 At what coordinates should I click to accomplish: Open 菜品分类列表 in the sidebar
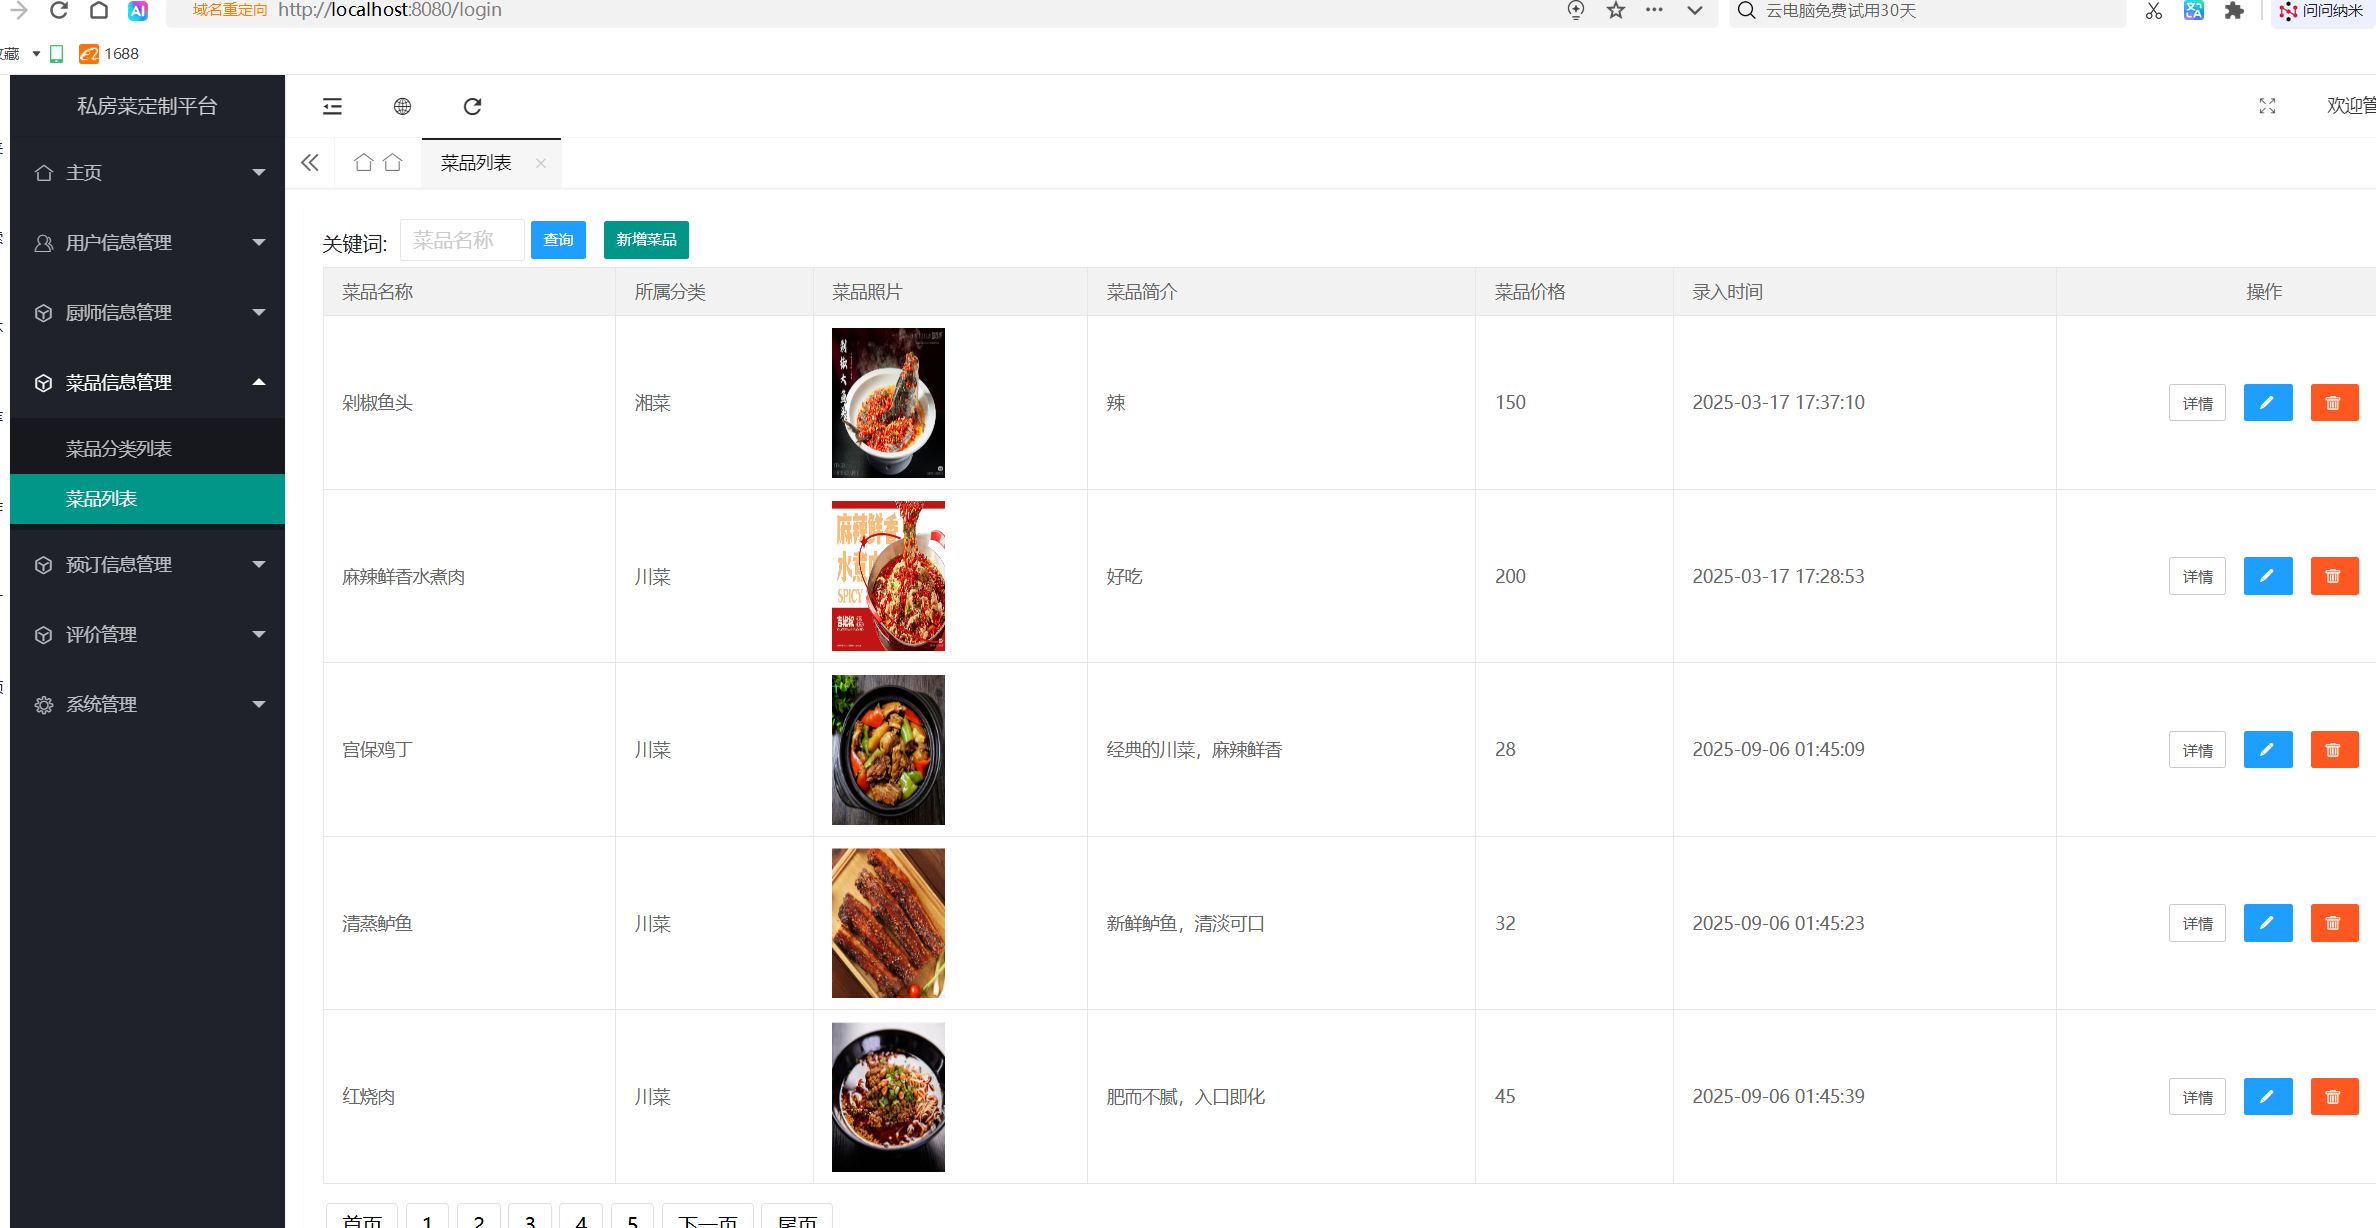click(x=119, y=448)
